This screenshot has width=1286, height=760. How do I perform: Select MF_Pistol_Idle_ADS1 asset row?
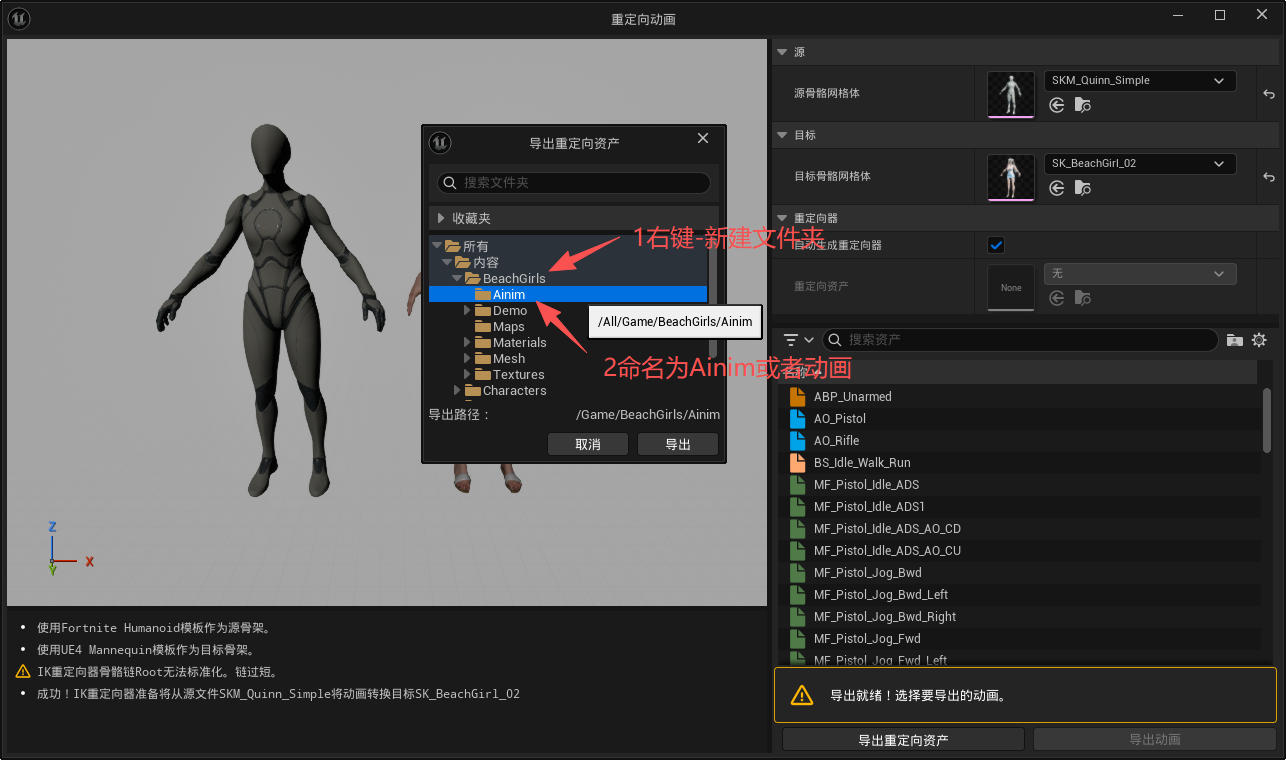tap(1020, 507)
